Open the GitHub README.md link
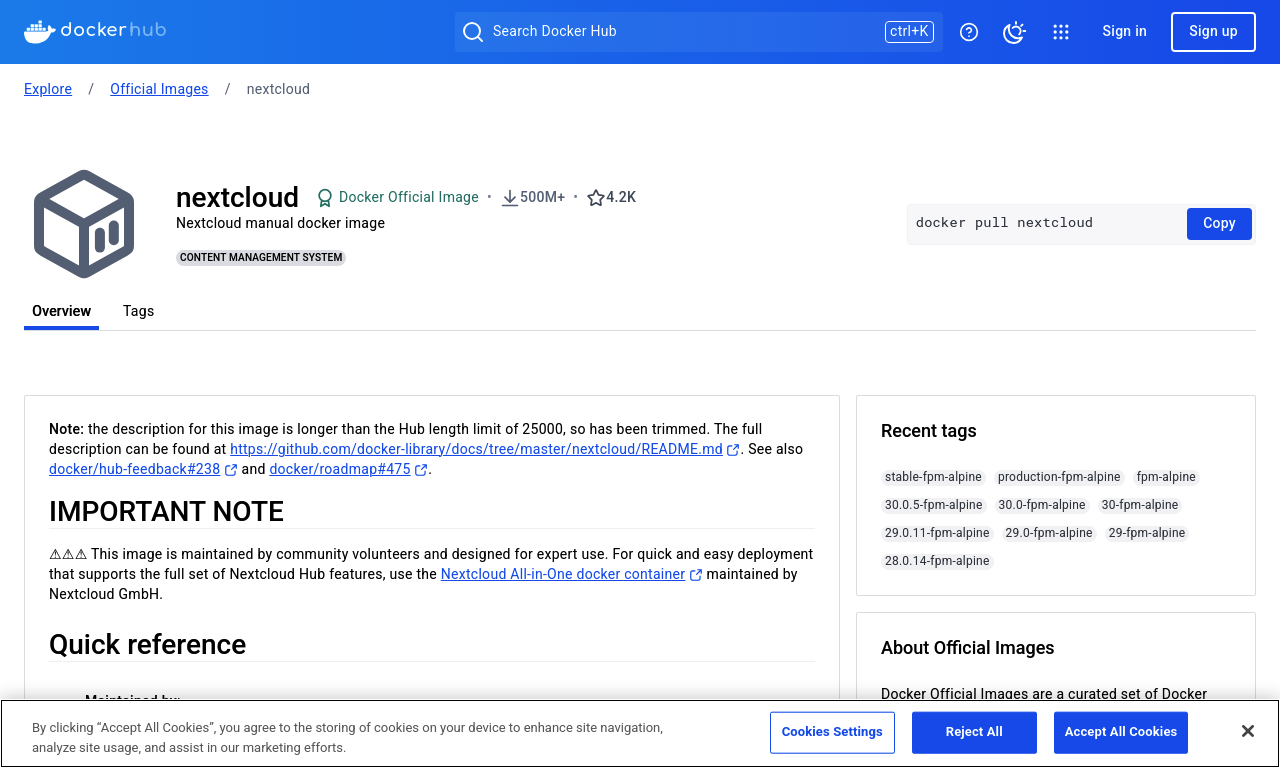Image resolution: width=1280 pixels, height=768 pixels. point(476,450)
